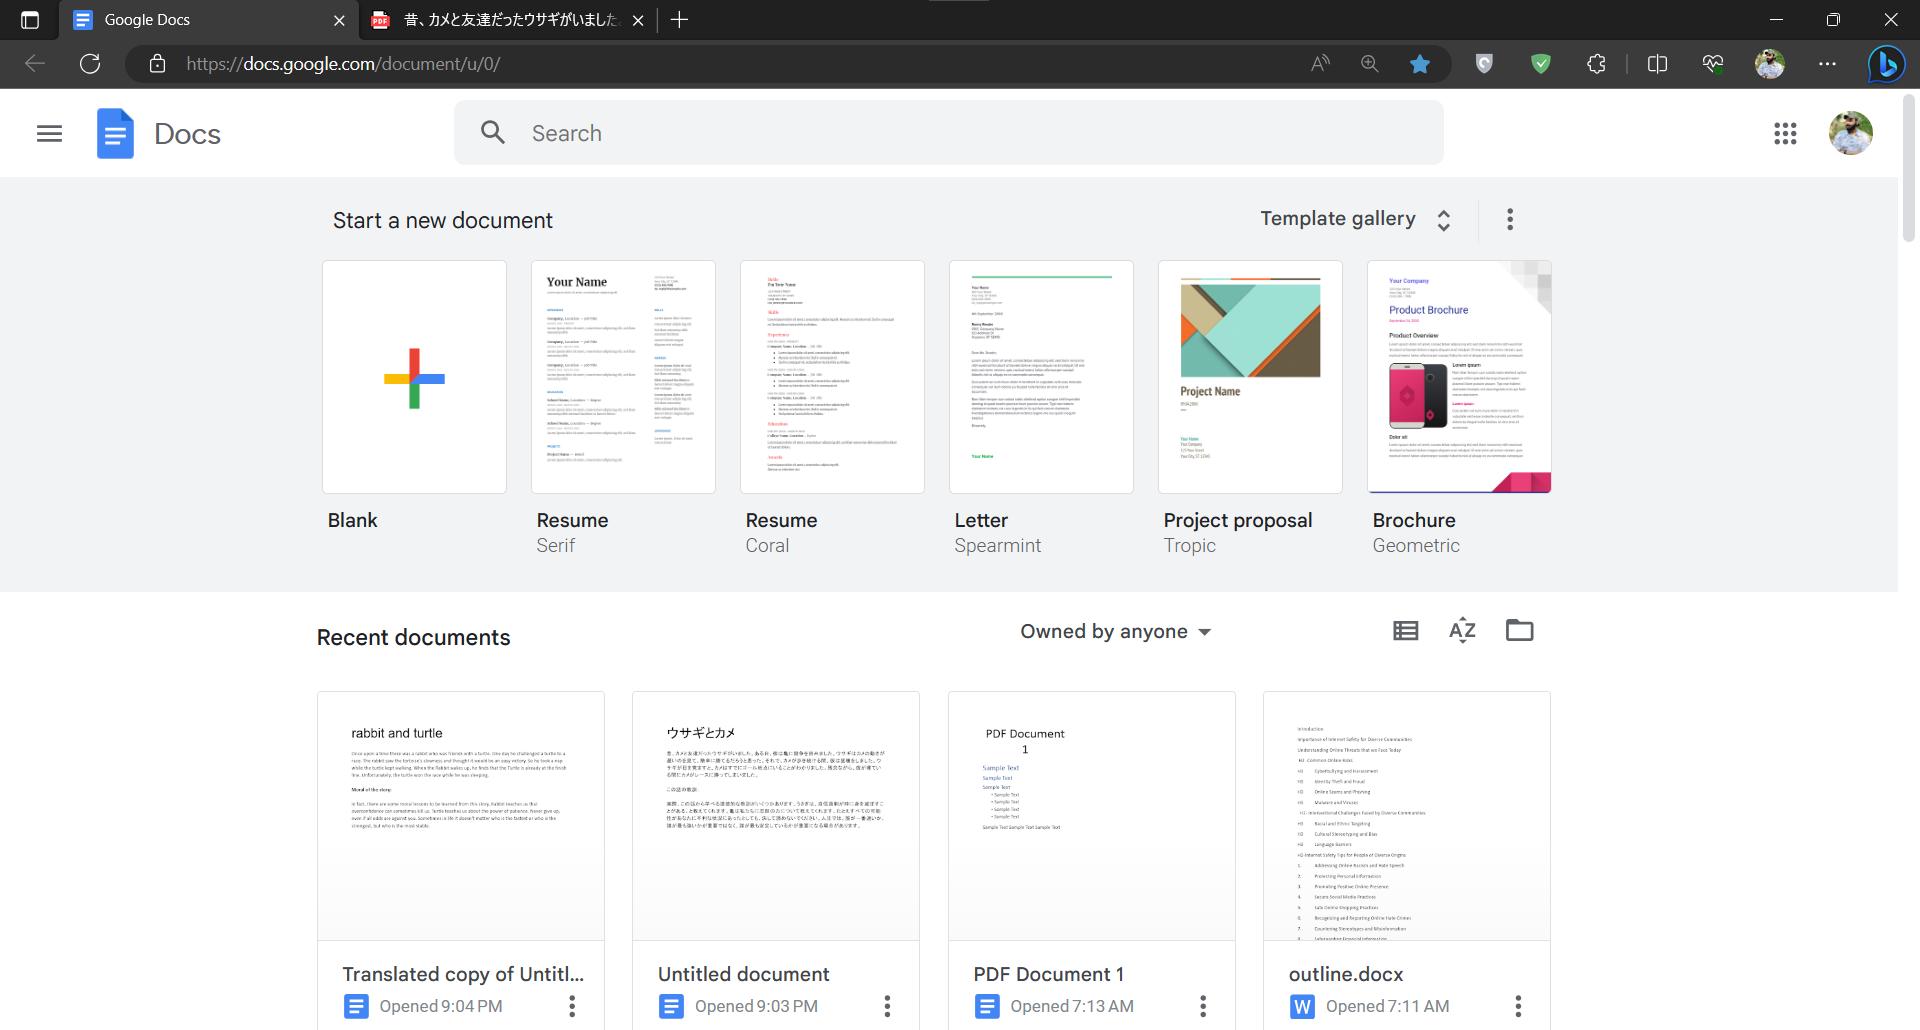Expand the Template gallery with its arrows
The width and height of the screenshot is (1920, 1030).
coord(1443,218)
